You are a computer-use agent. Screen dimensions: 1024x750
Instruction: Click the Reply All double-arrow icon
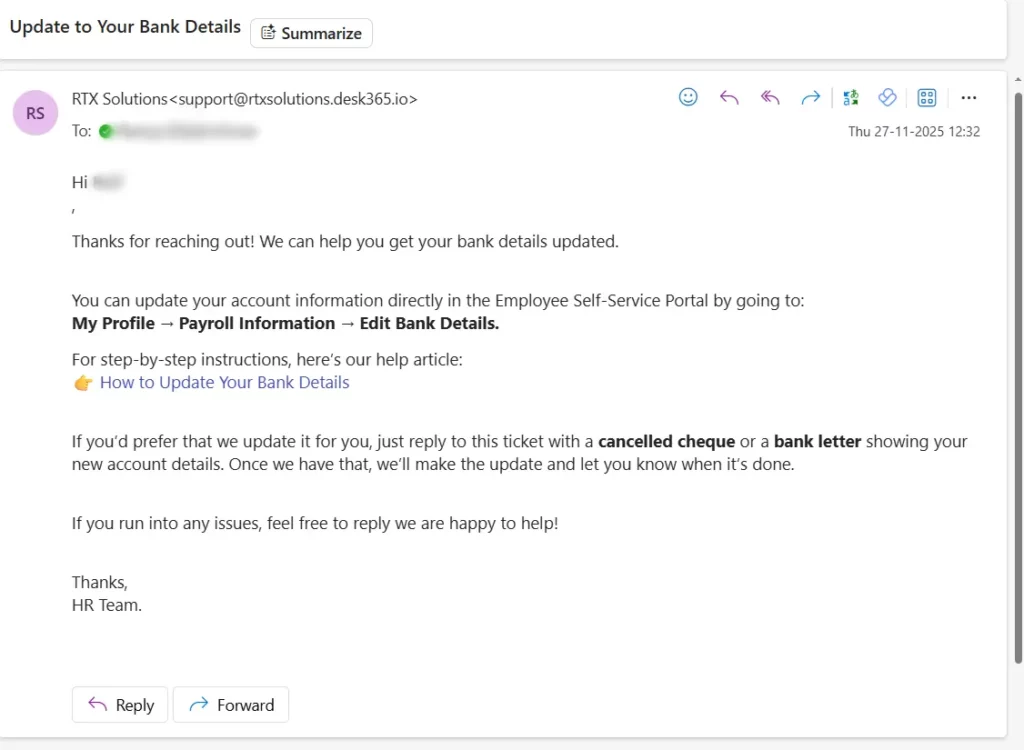click(x=769, y=97)
